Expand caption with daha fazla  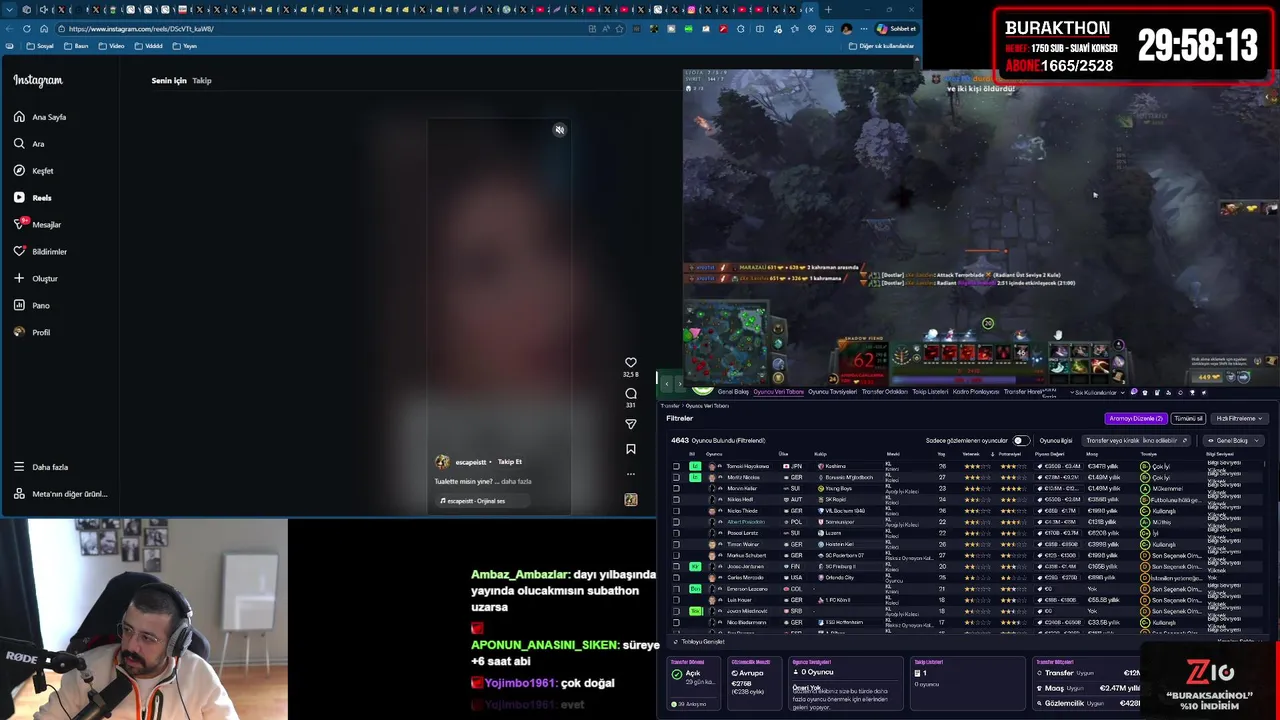(516, 482)
